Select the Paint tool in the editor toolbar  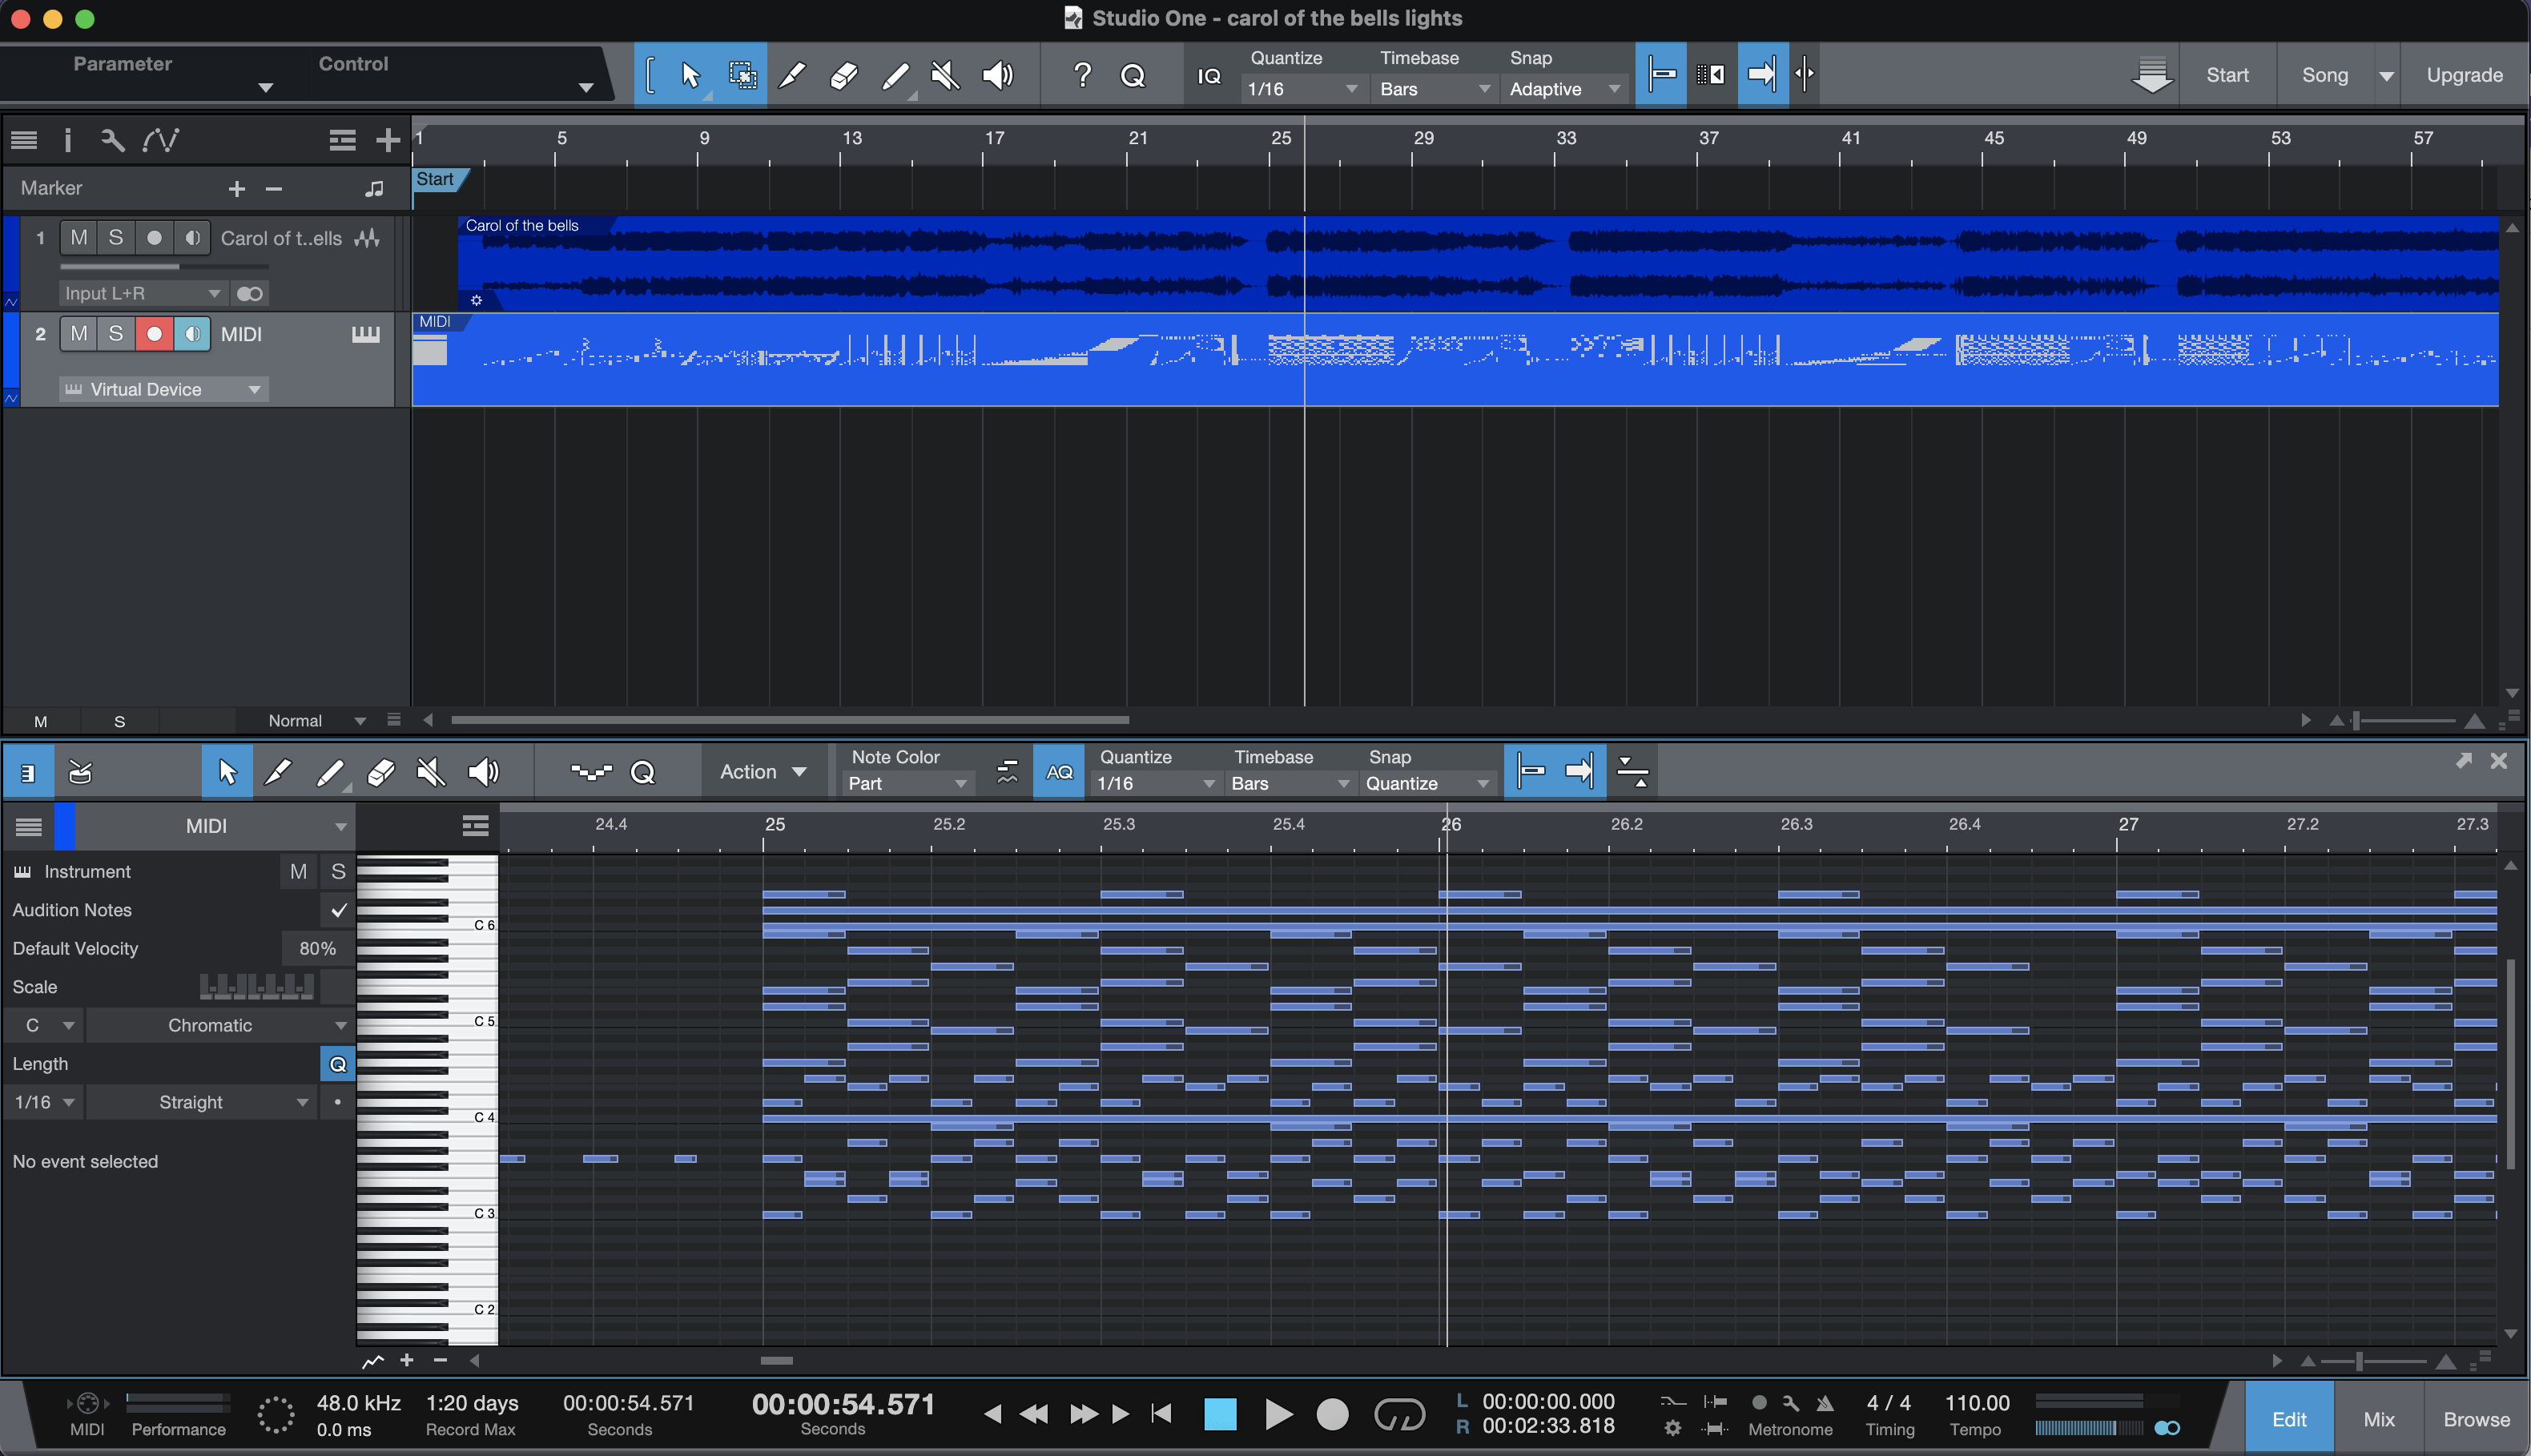point(329,772)
